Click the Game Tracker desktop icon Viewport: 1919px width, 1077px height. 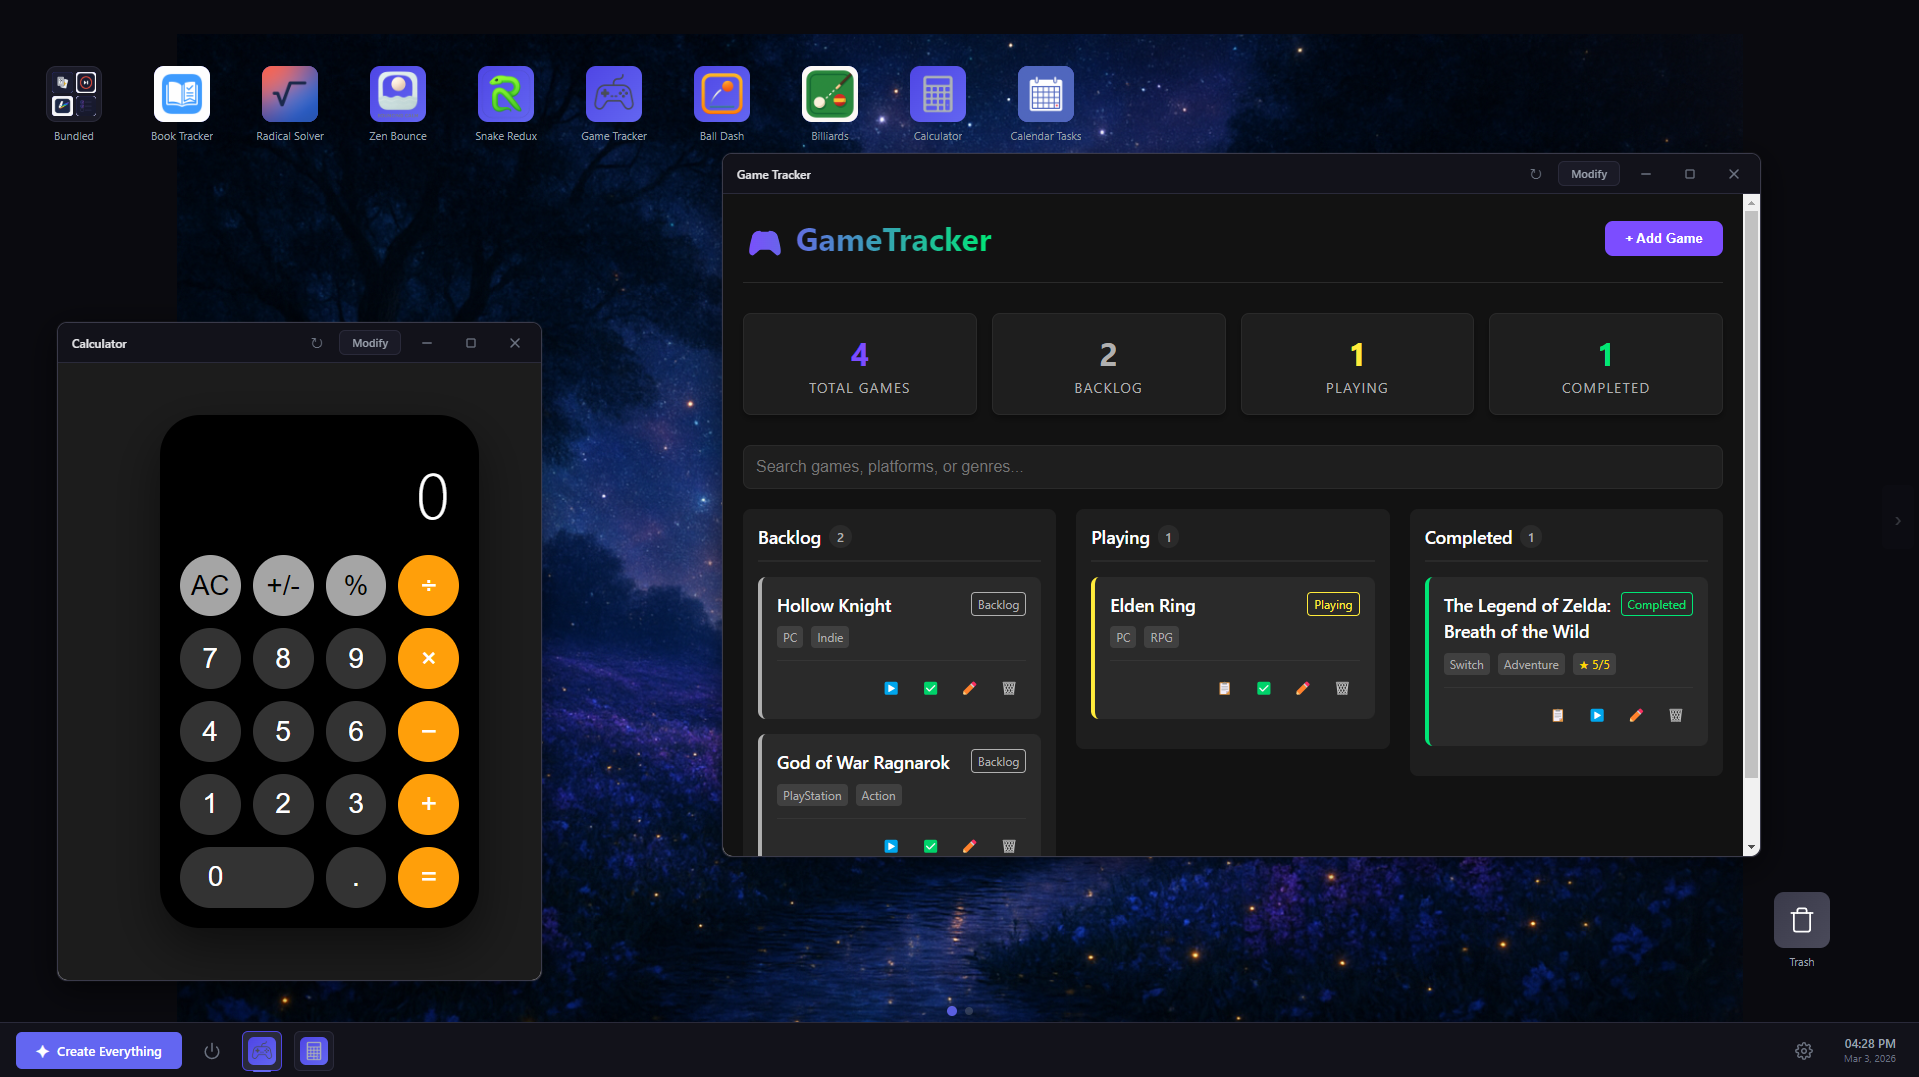click(614, 94)
